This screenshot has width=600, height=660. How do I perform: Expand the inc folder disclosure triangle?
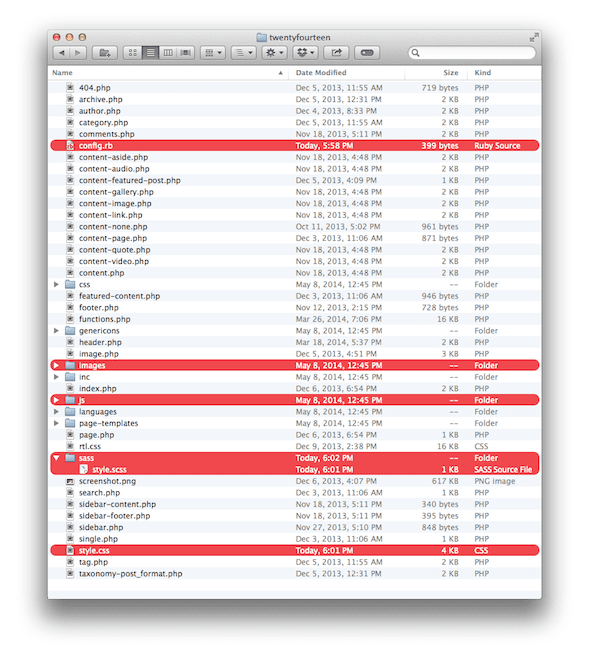(x=56, y=377)
